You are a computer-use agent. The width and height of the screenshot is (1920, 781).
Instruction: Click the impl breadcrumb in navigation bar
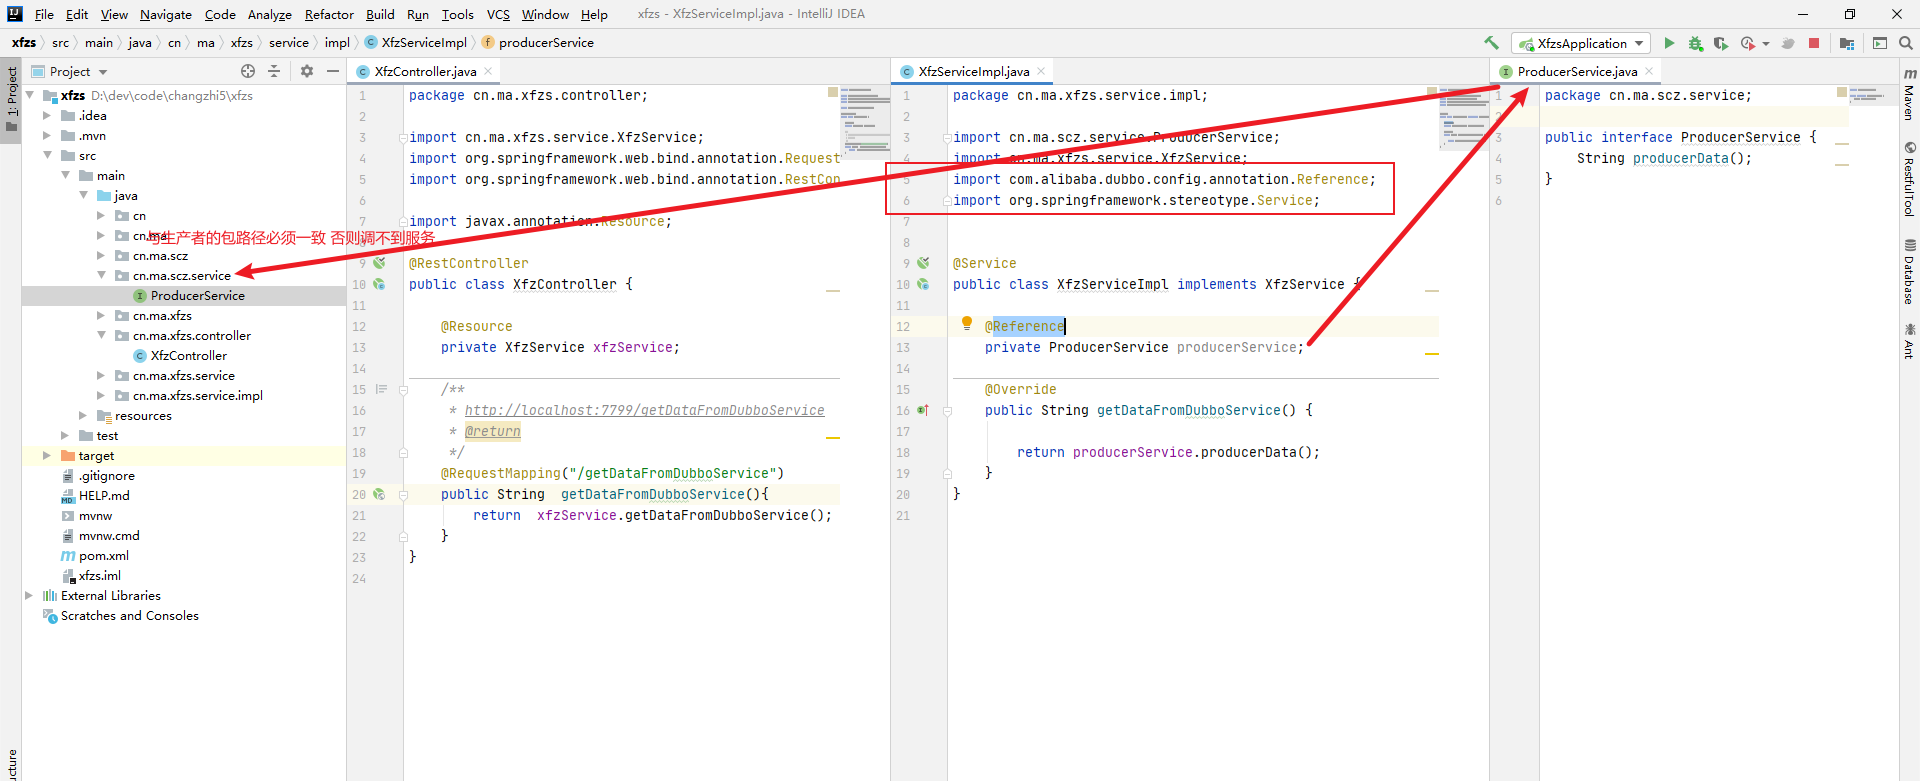pyautogui.click(x=337, y=42)
